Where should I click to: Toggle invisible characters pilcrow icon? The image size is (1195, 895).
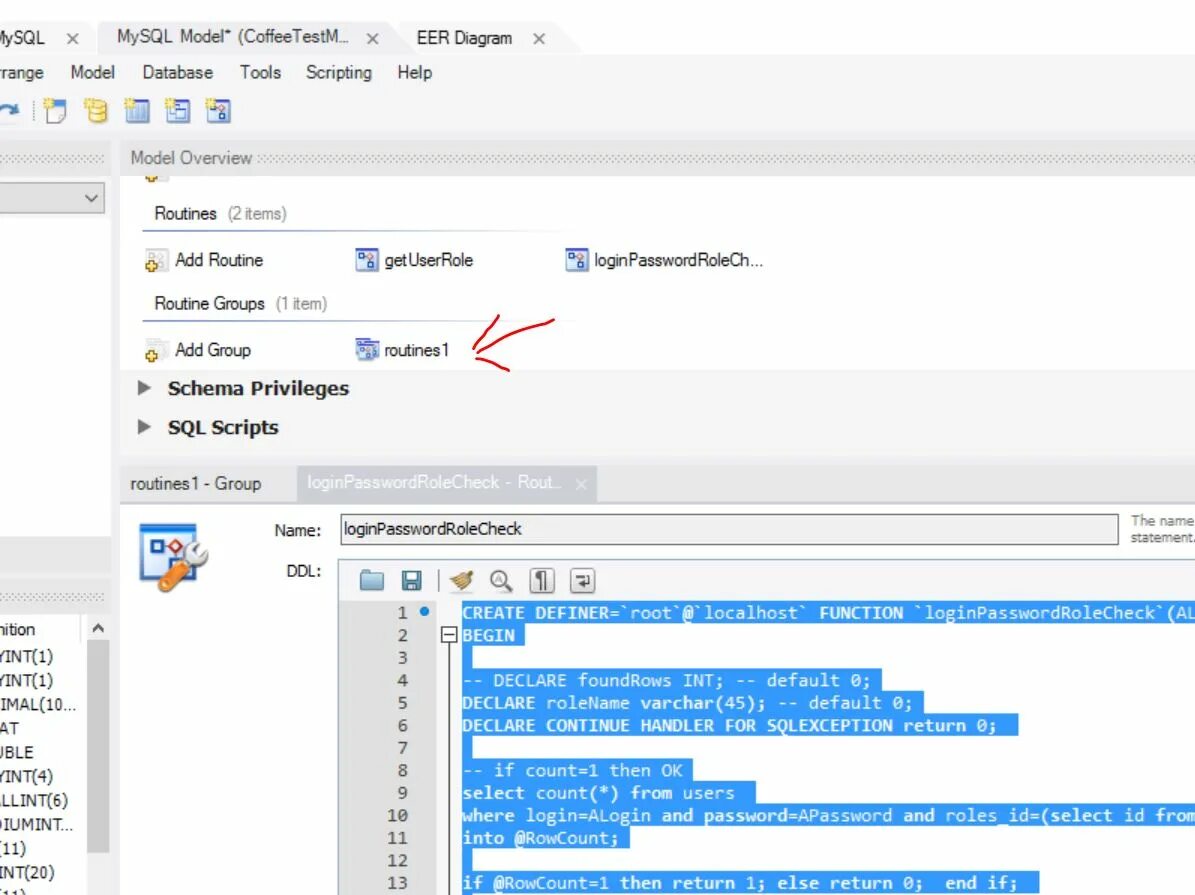click(x=542, y=581)
